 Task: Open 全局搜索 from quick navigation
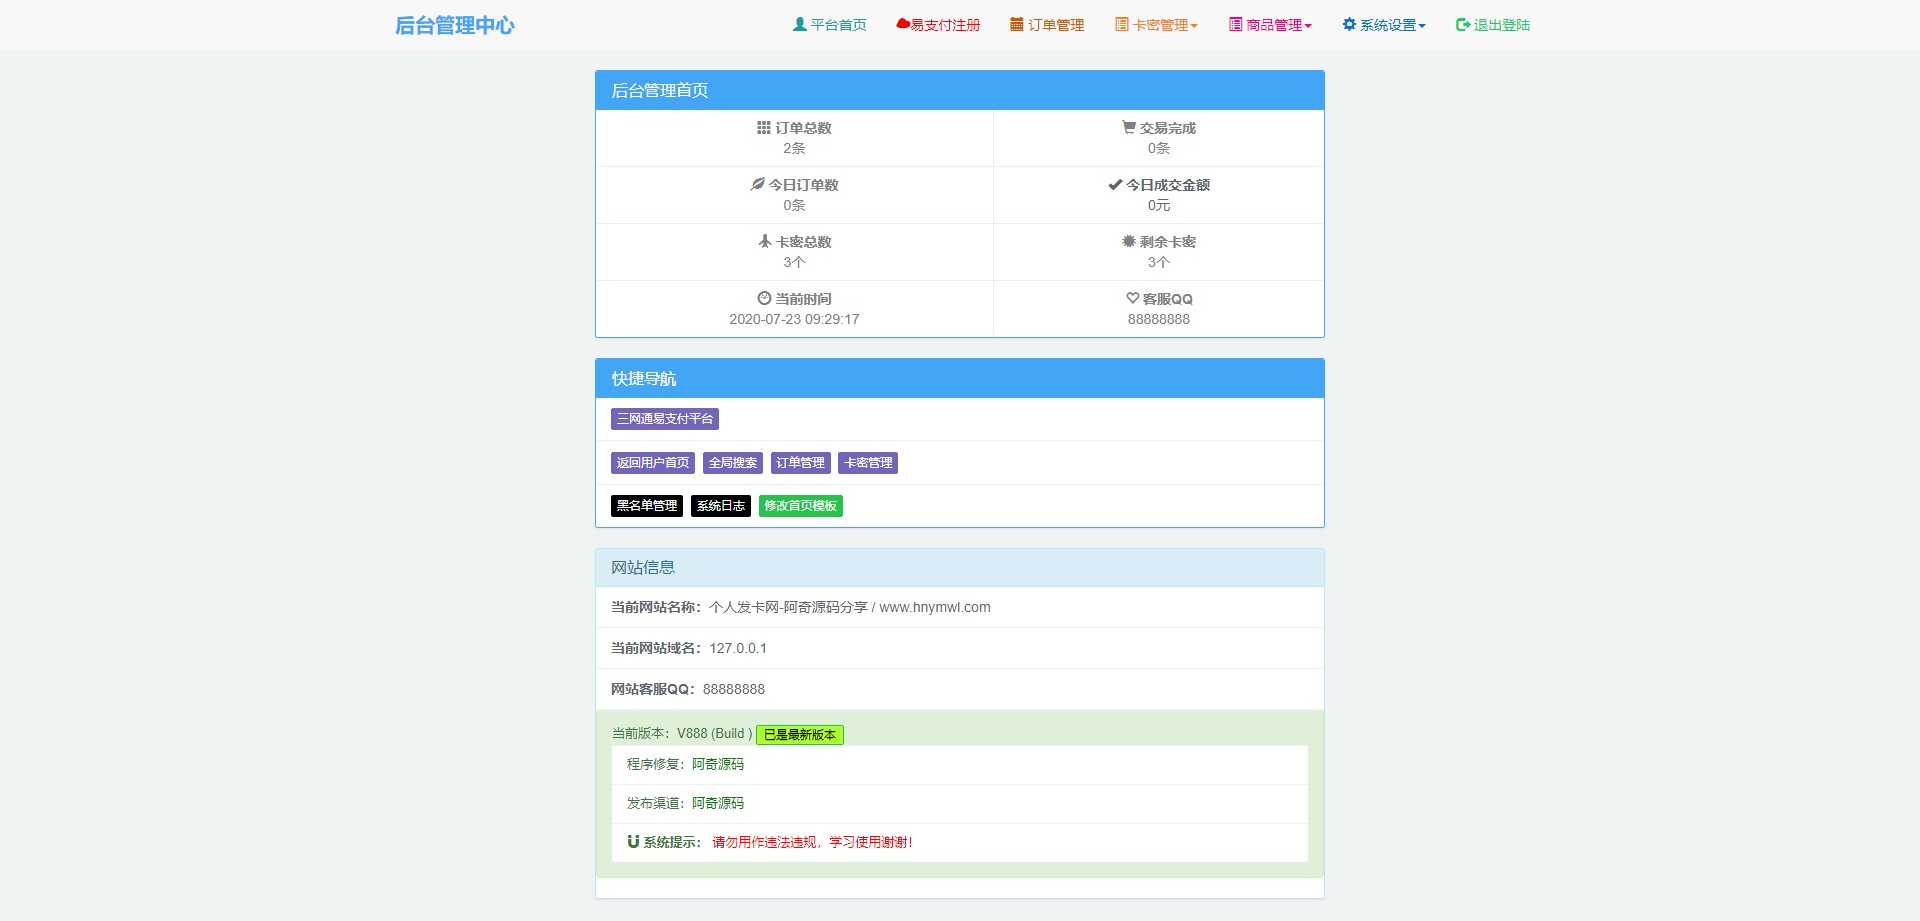[733, 463]
